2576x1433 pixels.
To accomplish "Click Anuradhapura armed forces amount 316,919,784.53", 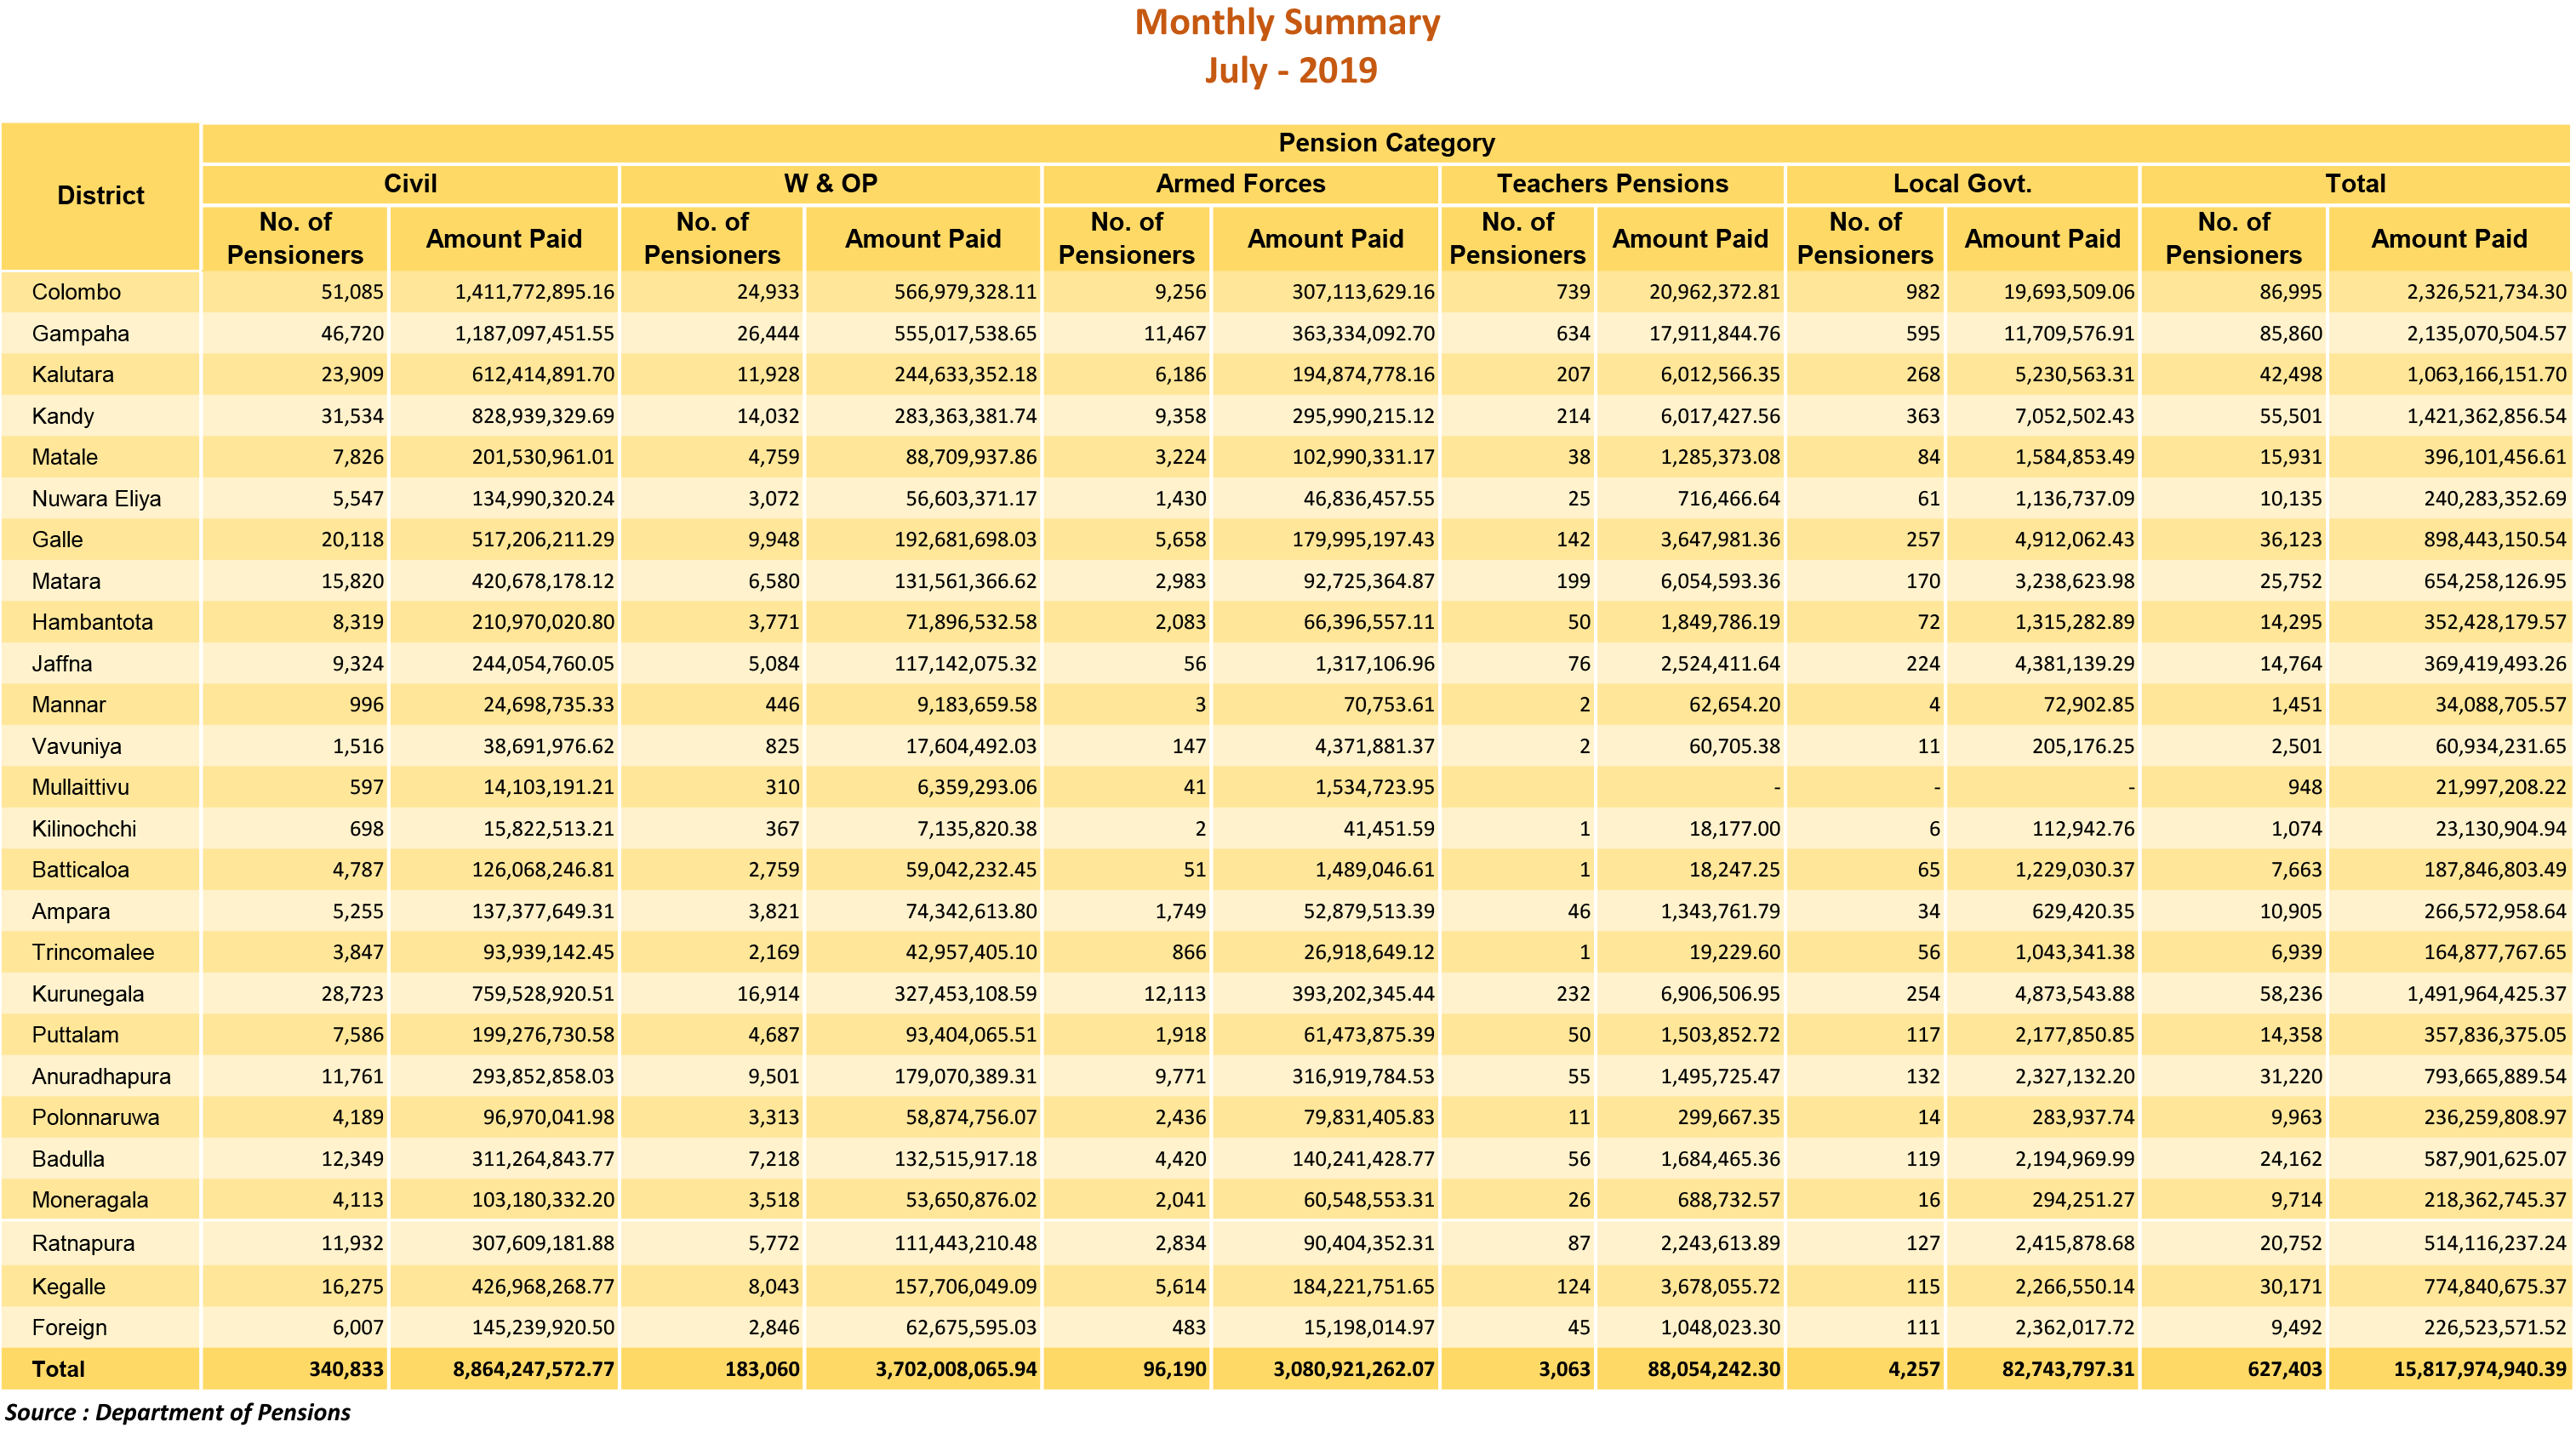I will pos(1363,1077).
